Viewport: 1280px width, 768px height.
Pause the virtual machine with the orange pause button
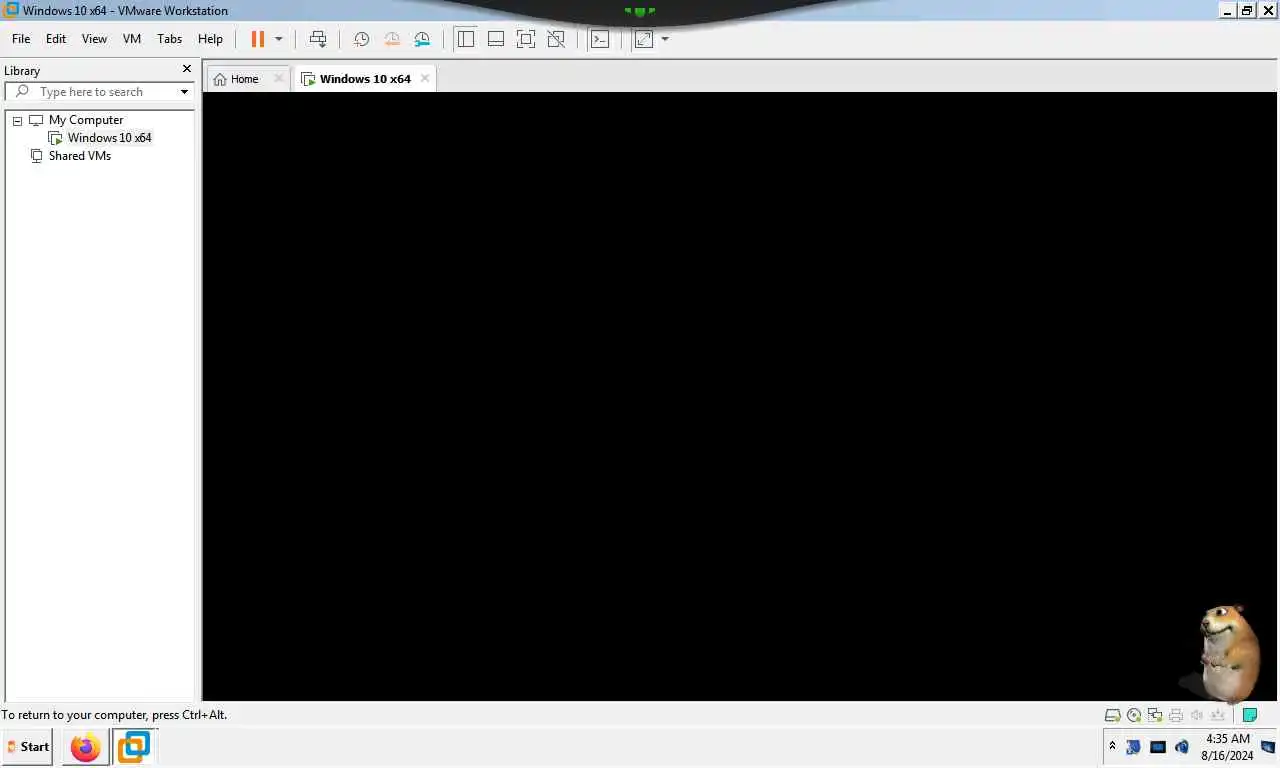coord(257,39)
